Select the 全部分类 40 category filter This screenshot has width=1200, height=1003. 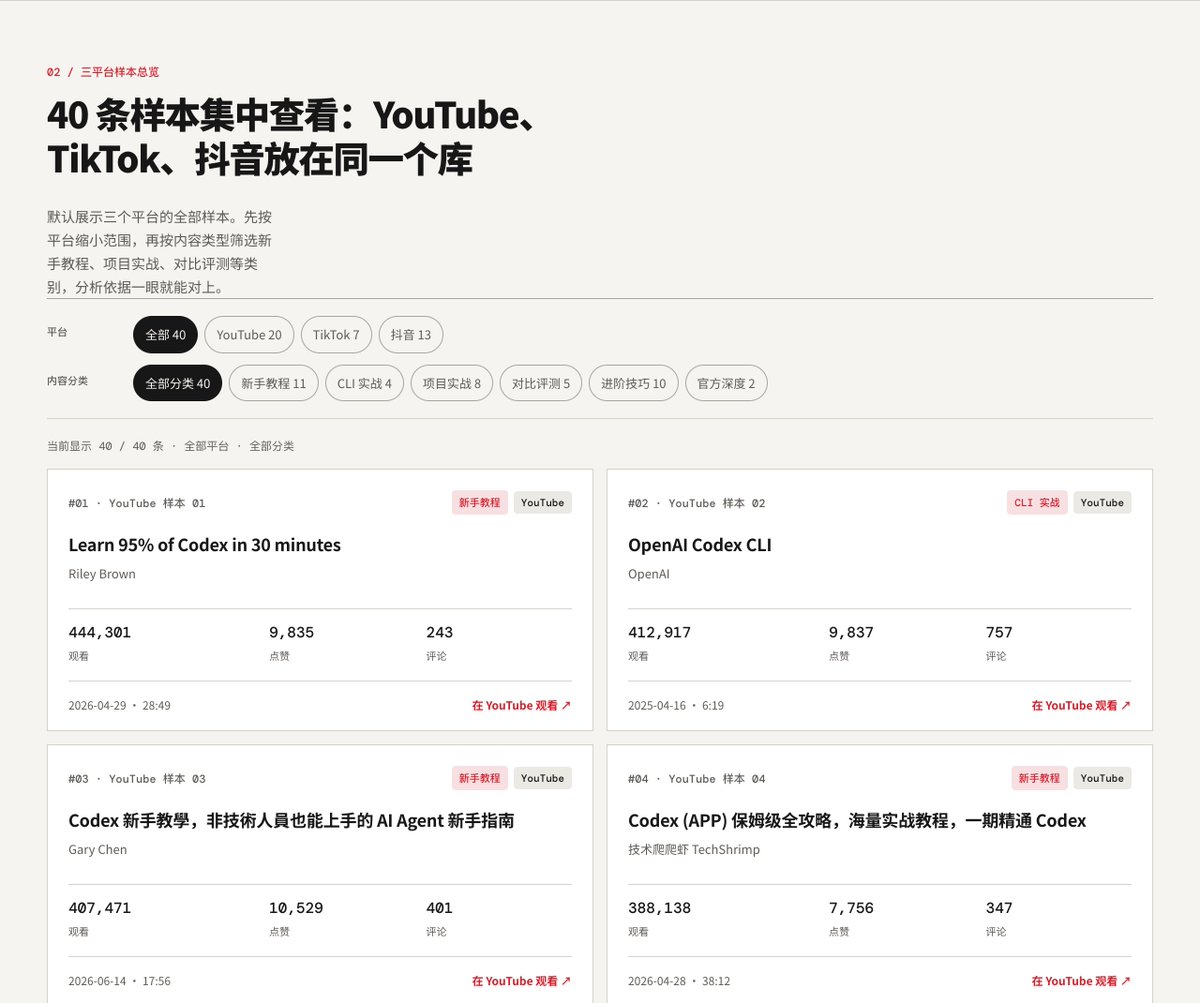[177, 383]
